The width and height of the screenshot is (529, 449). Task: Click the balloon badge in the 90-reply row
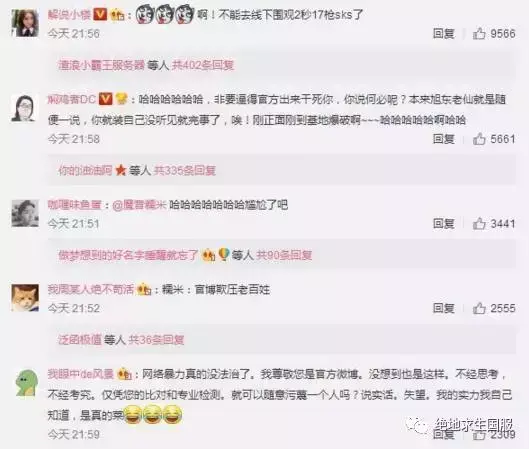[x=224, y=255]
